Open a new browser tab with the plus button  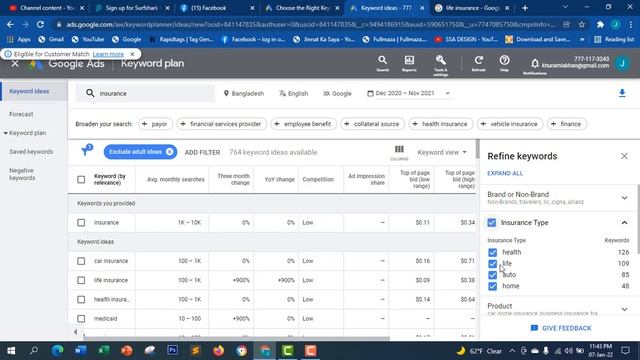(525, 8)
